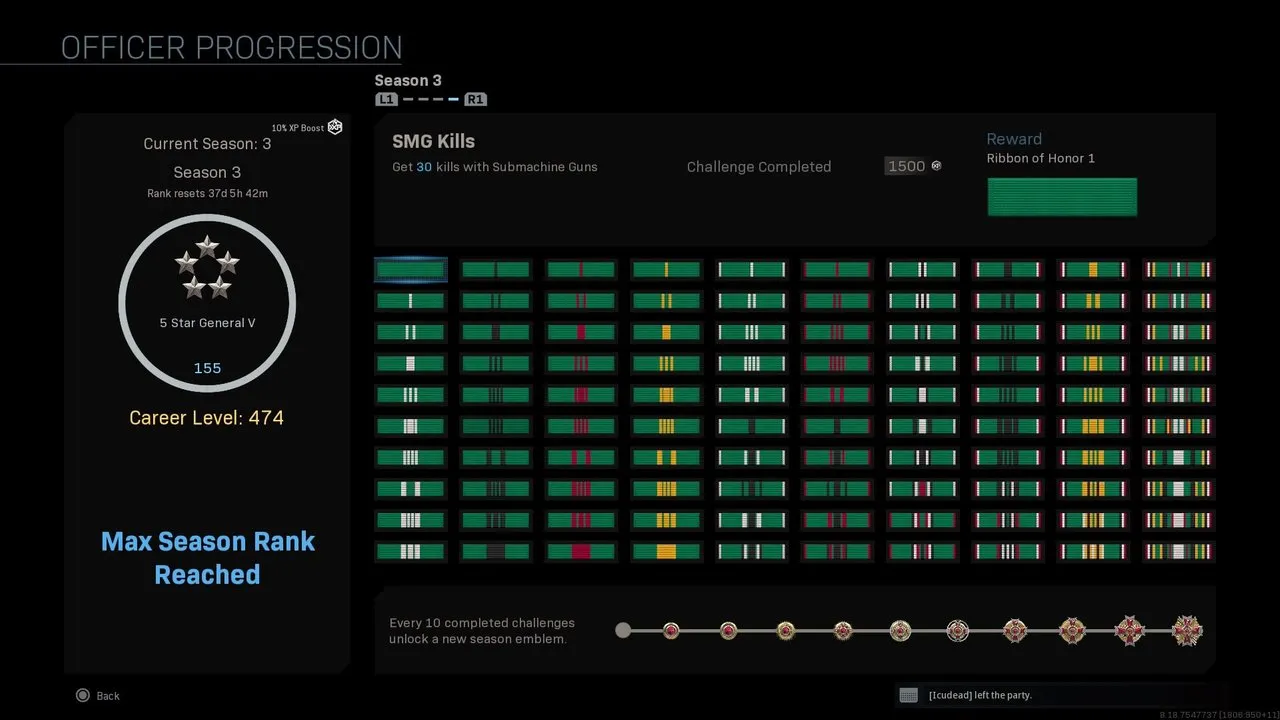Click the 10% XP Boost token icon
1280x720 pixels.
(335, 127)
